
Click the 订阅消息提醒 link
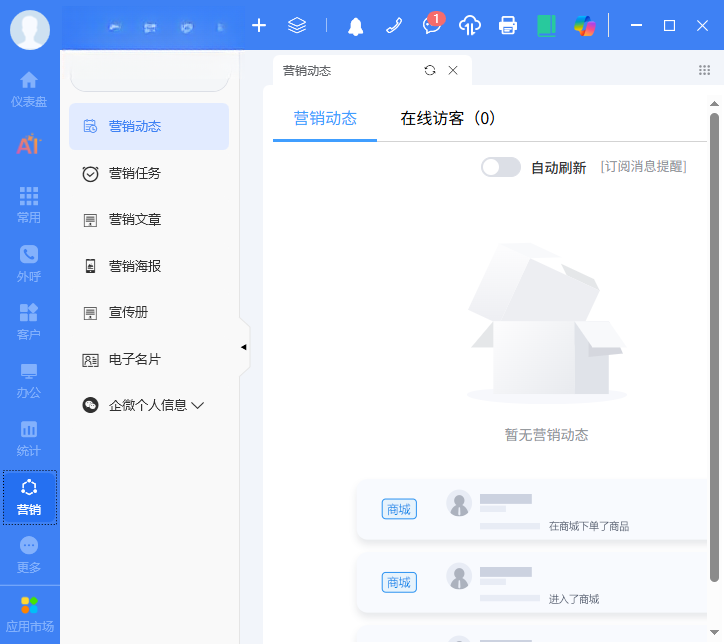[643, 167]
